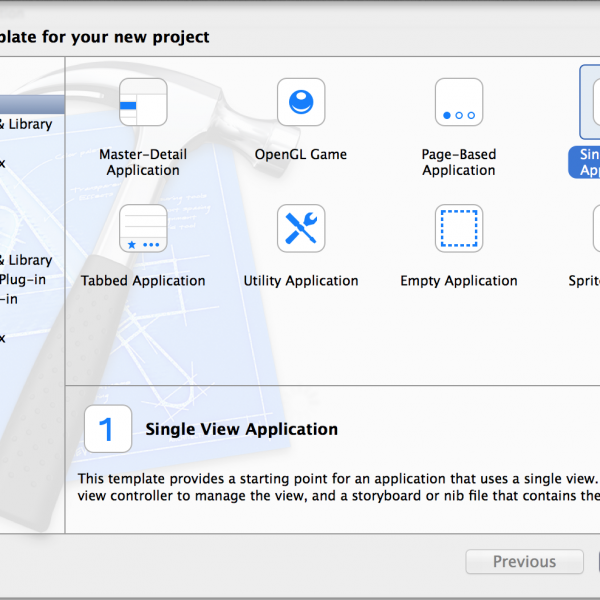Choose the OpenGL Game template icon
The width and height of the screenshot is (600, 600).
(x=301, y=102)
